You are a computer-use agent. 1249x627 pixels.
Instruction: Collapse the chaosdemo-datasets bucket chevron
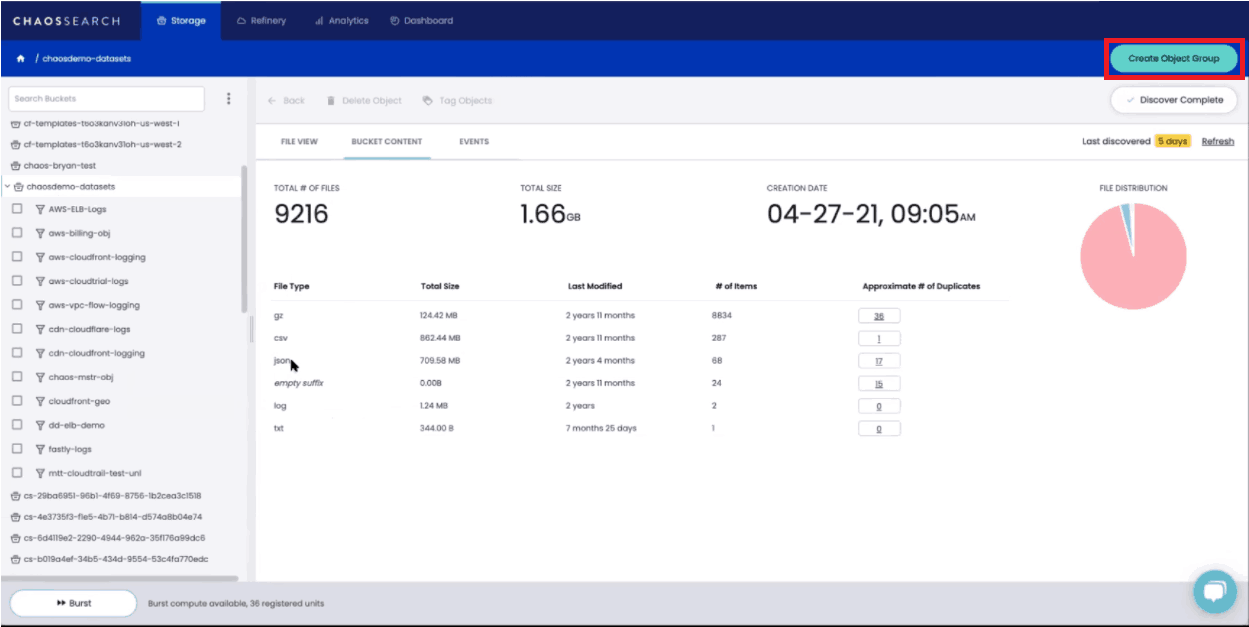click(x=7, y=187)
